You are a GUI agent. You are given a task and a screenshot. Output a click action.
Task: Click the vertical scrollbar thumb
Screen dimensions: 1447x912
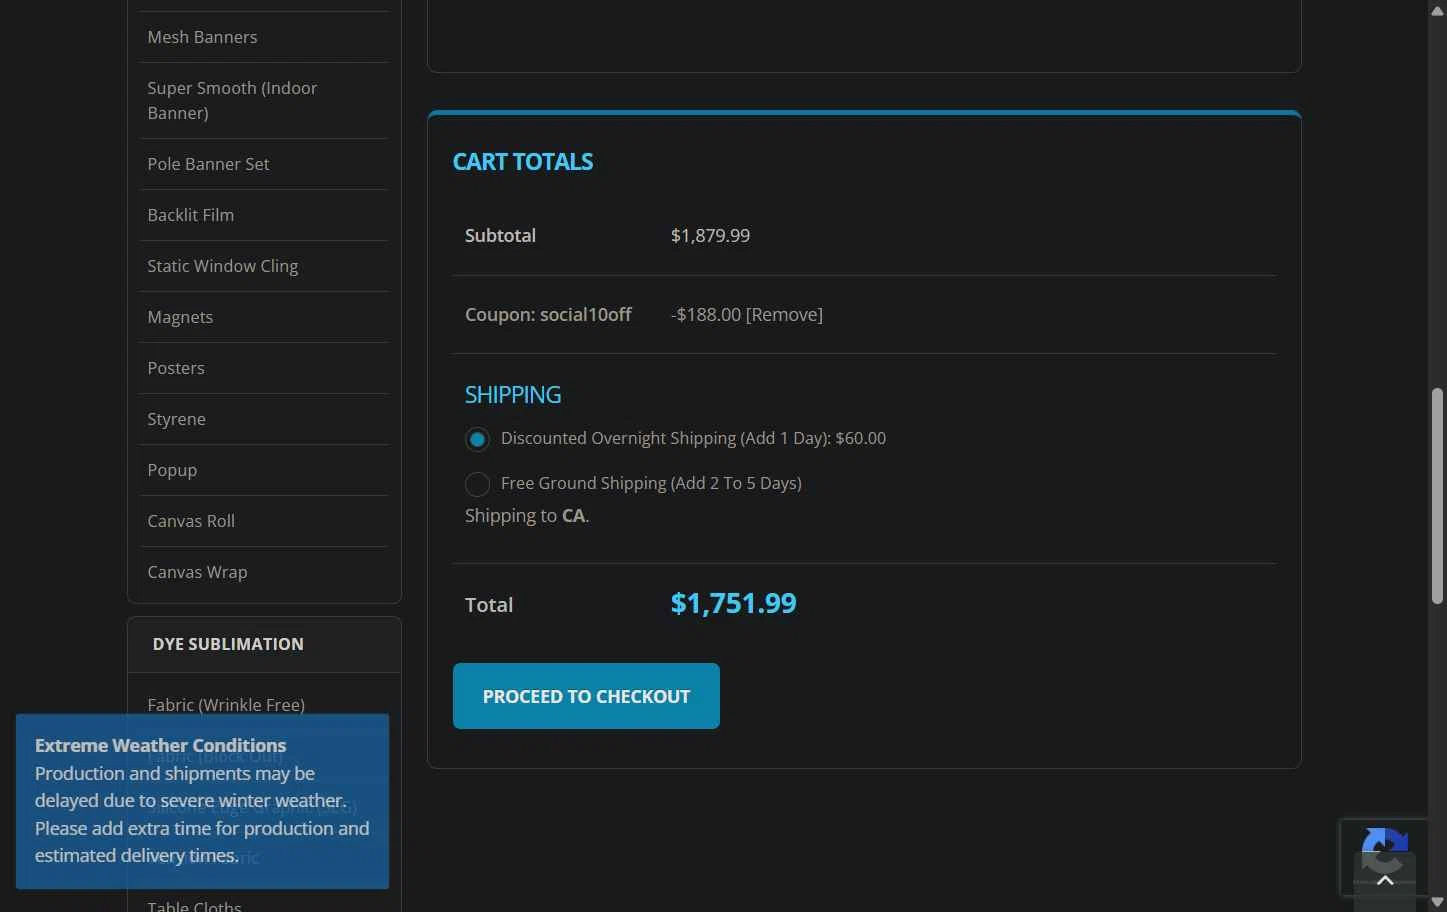(x=1437, y=496)
